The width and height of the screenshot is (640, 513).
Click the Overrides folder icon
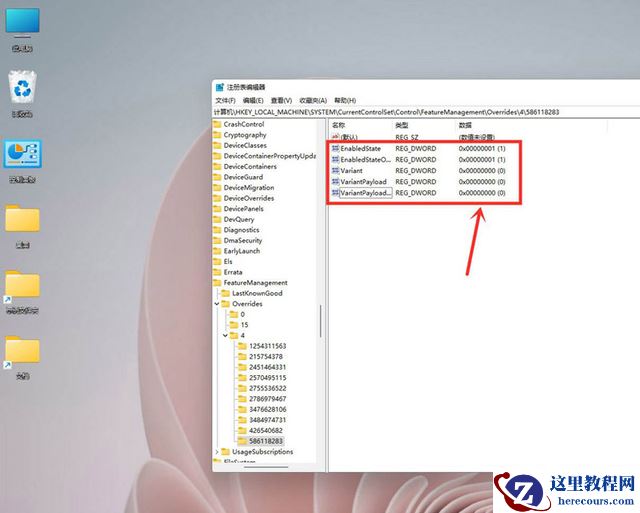click(x=226, y=304)
